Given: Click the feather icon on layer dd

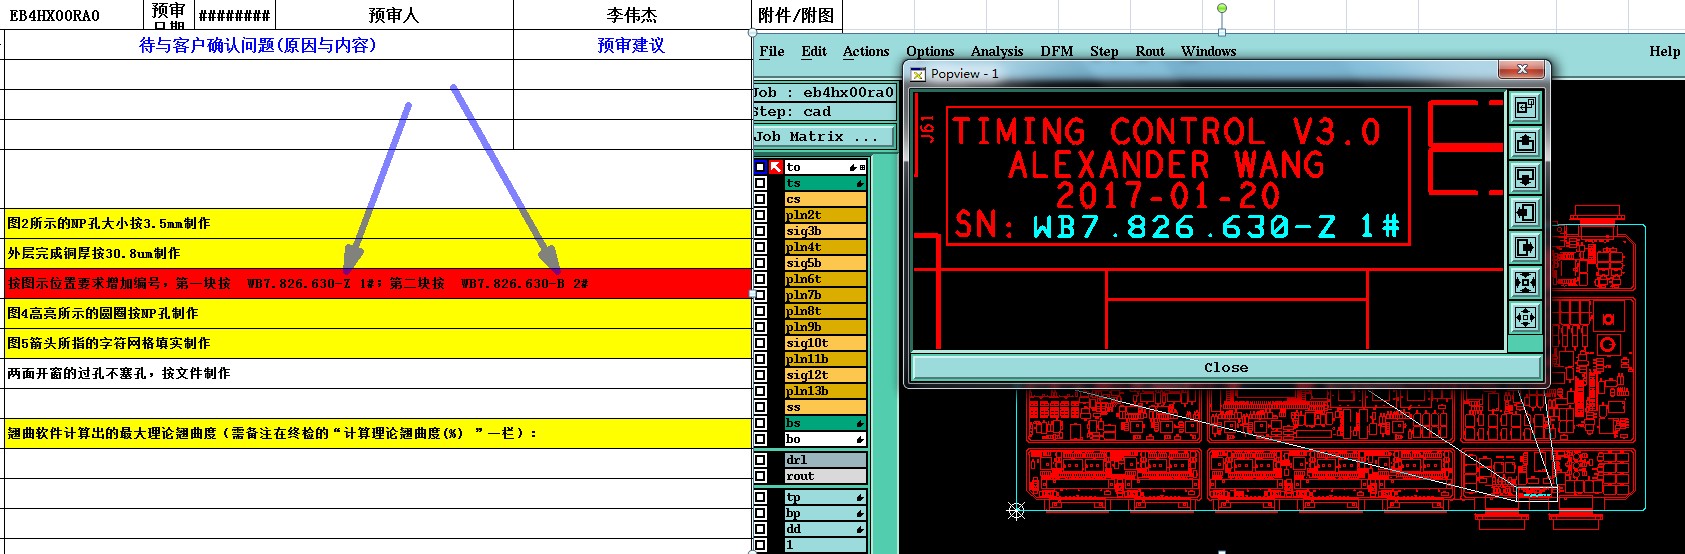Looking at the screenshot, I should point(859,529).
